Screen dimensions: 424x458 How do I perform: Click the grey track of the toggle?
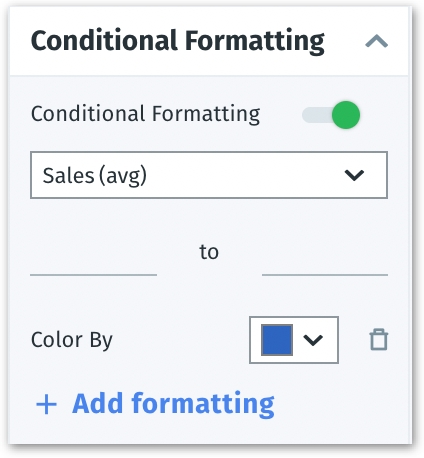[x=317, y=115]
